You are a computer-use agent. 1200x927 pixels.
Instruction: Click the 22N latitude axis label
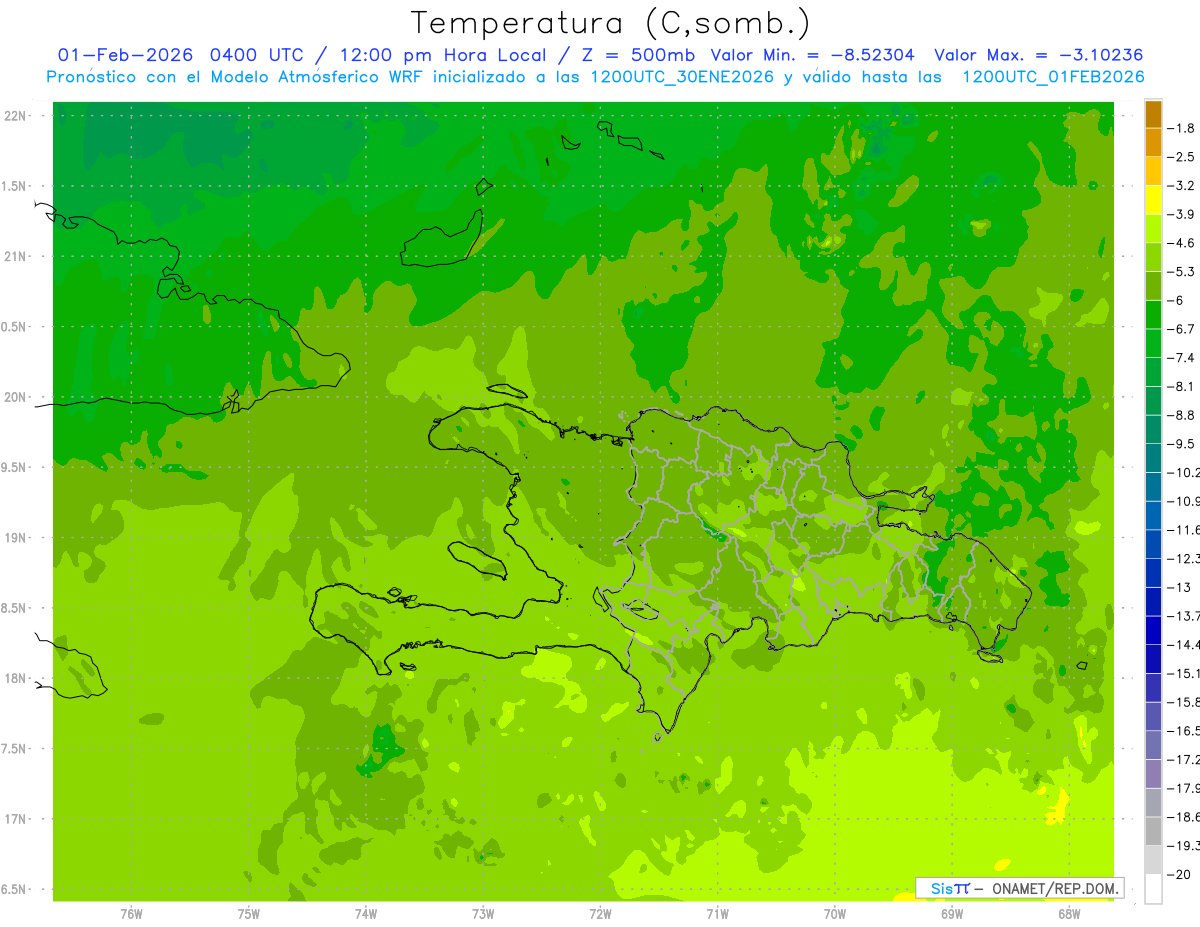click(x=16, y=116)
